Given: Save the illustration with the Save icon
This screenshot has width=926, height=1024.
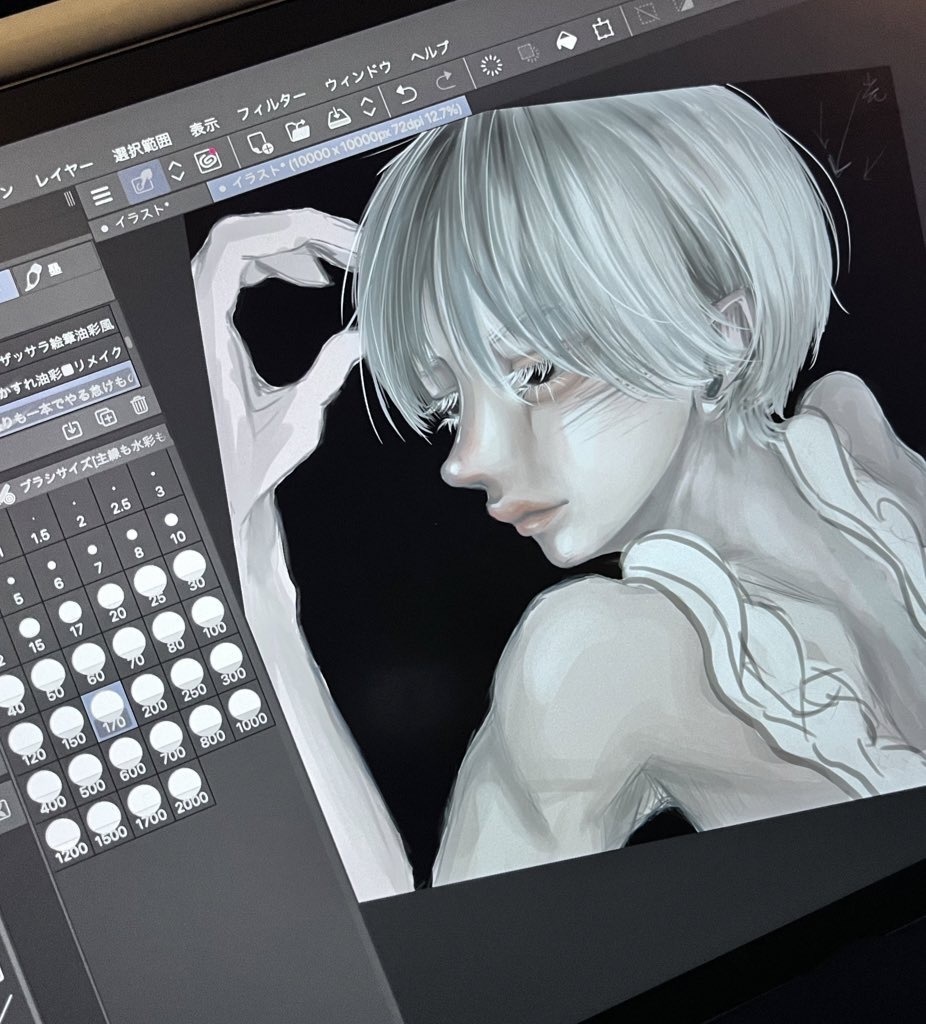Looking at the screenshot, I should [338, 117].
